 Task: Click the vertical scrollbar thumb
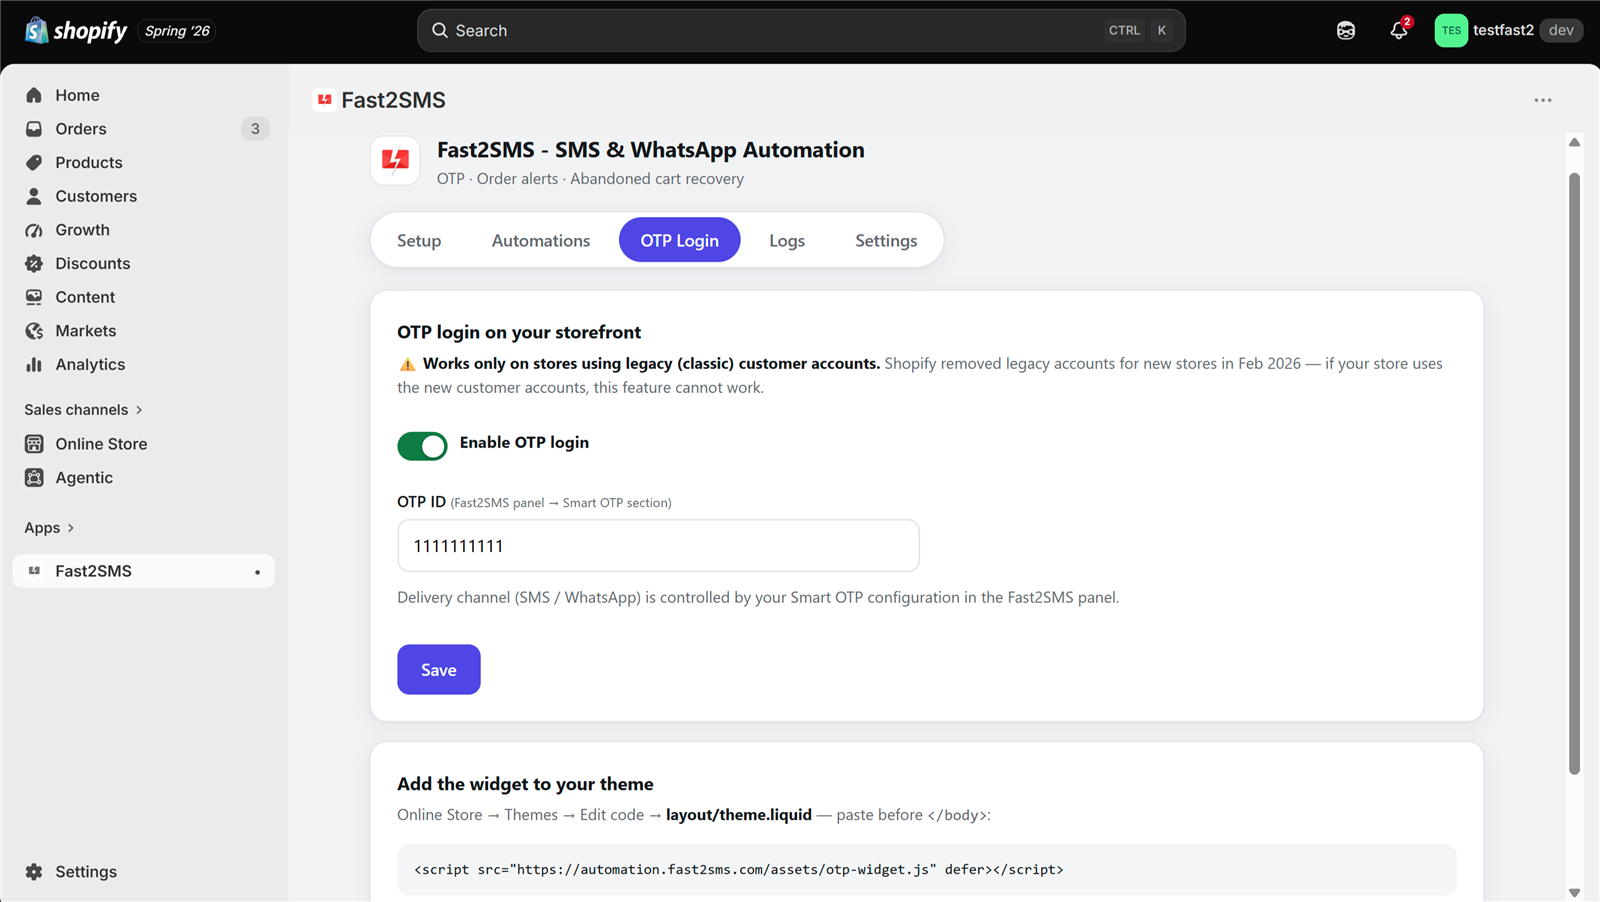tap(1574, 474)
